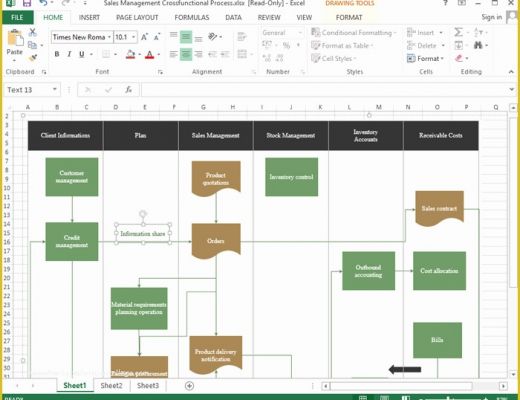The image size is (520, 400).
Task: Click the Undo arrow
Action: 43,3
